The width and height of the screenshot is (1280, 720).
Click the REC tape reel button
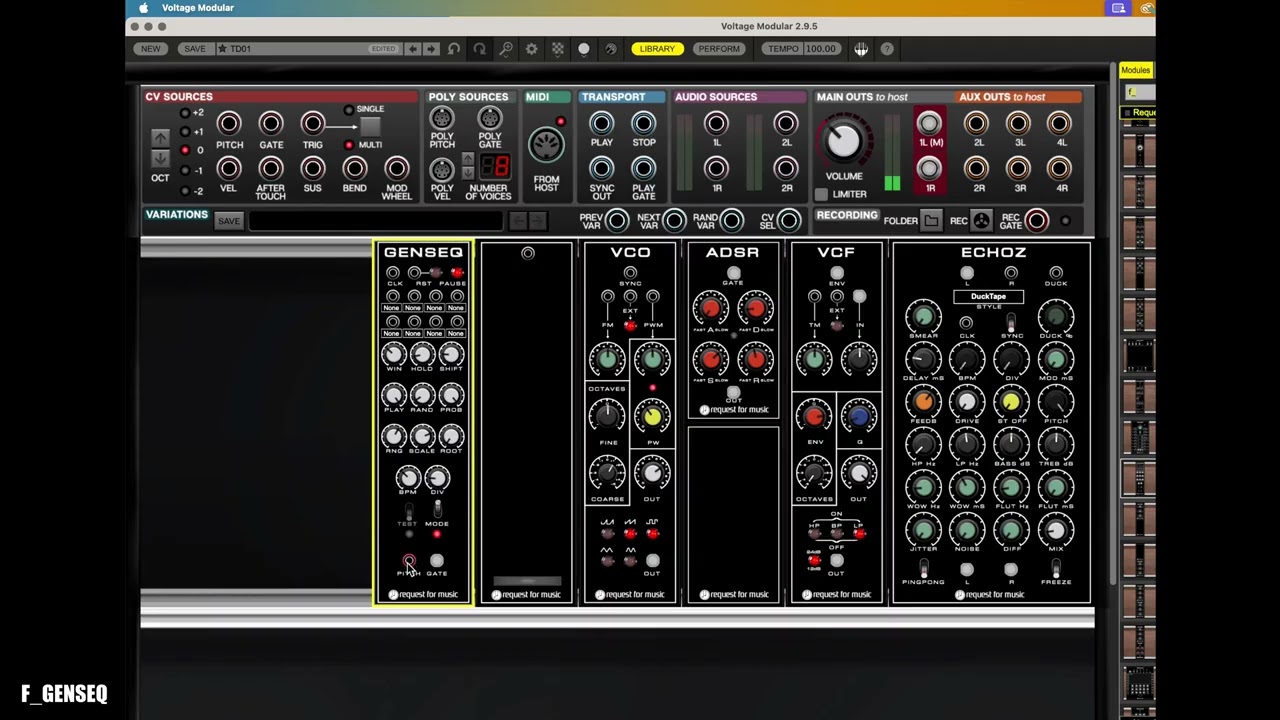pyautogui.click(x=982, y=221)
